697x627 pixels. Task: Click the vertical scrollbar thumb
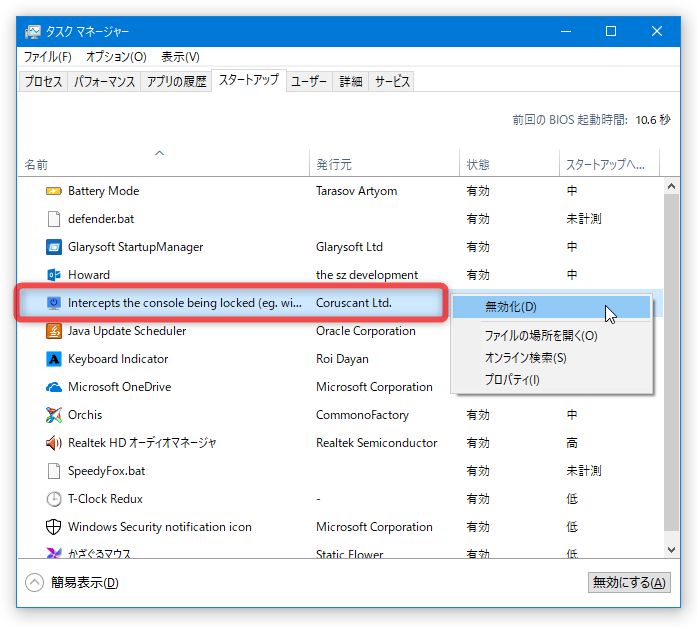click(671, 362)
